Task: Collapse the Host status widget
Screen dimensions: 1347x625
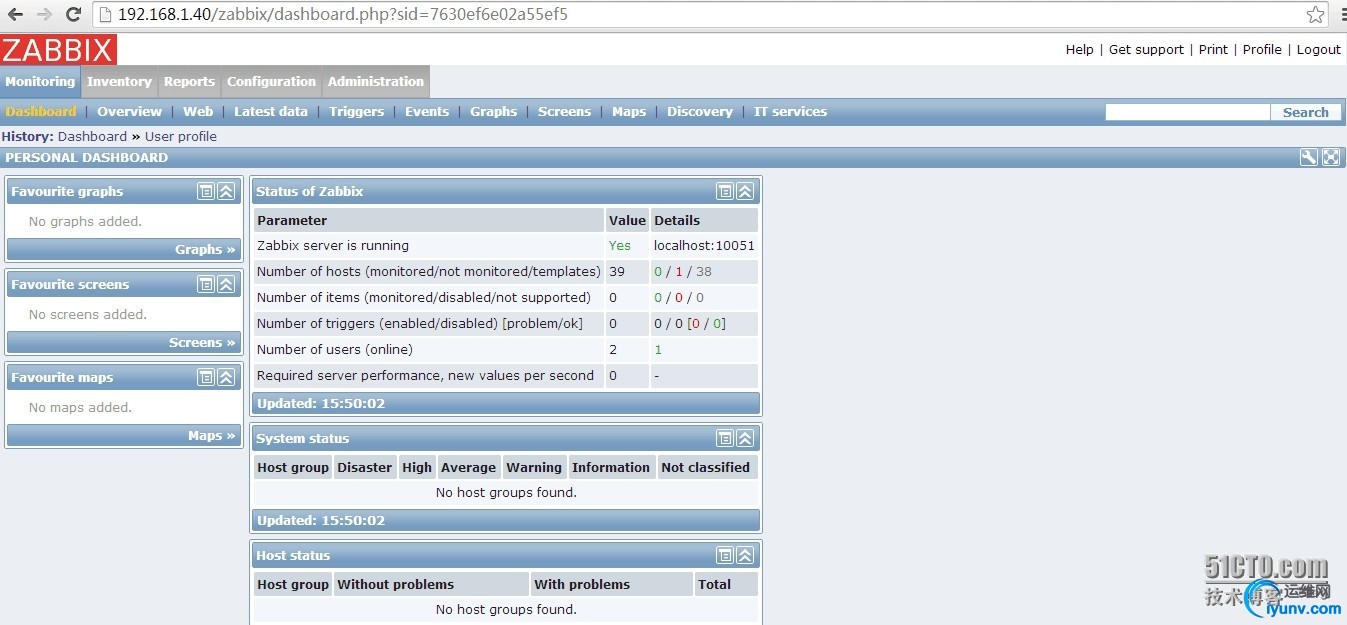Action: pos(745,555)
